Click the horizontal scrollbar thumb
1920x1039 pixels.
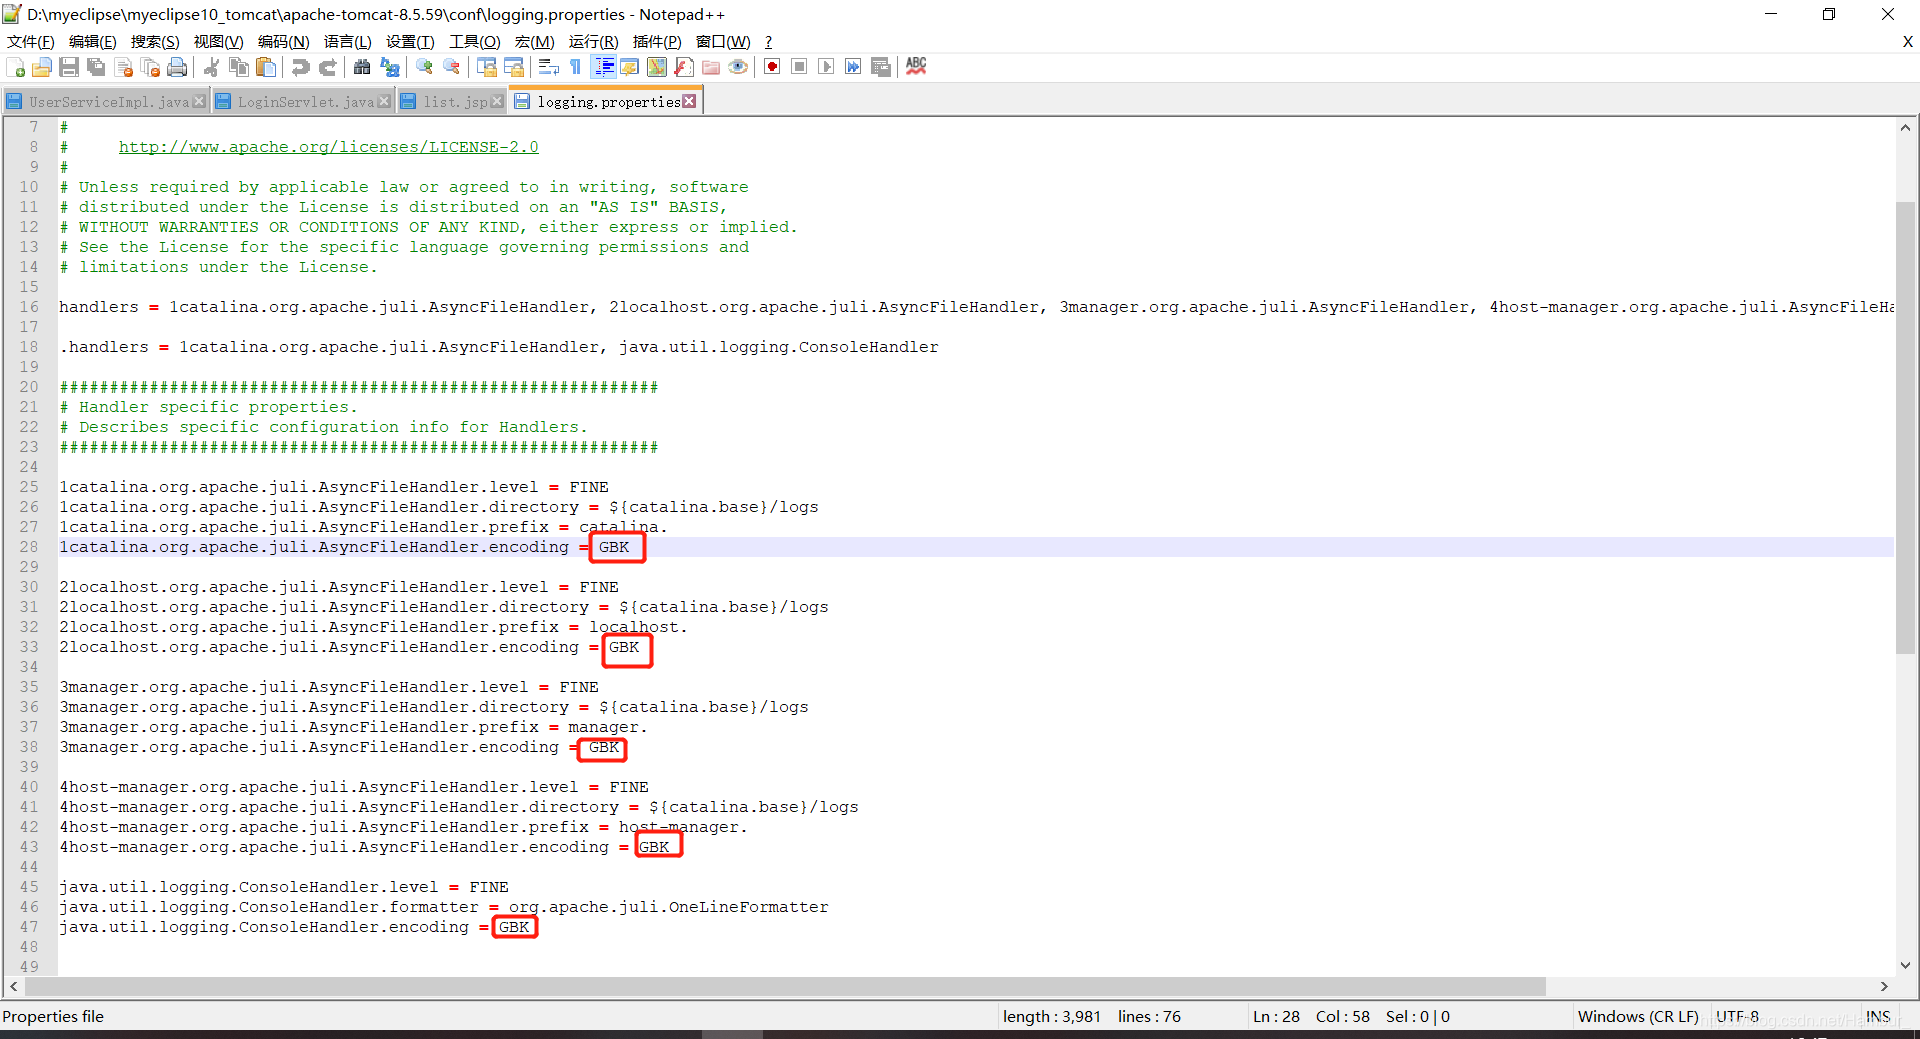785,986
